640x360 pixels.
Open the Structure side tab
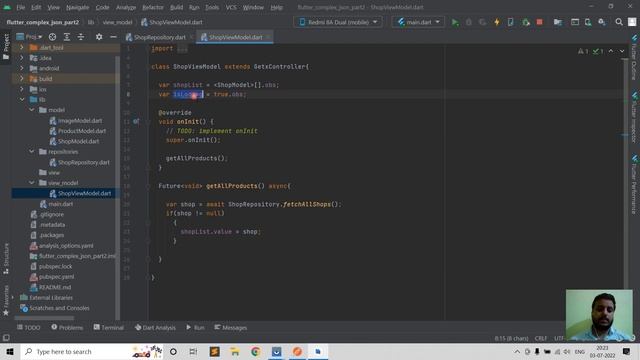[6, 258]
